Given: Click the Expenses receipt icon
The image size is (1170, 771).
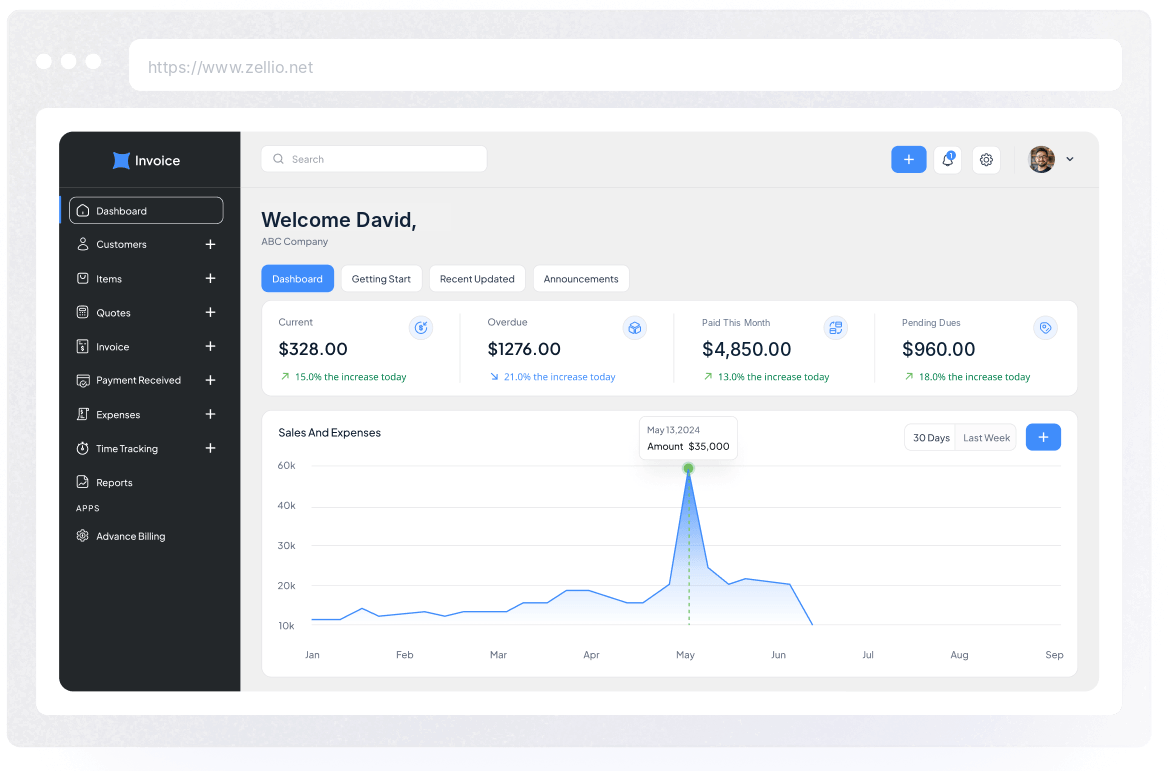Looking at the screenshot, I should [83, 414].
